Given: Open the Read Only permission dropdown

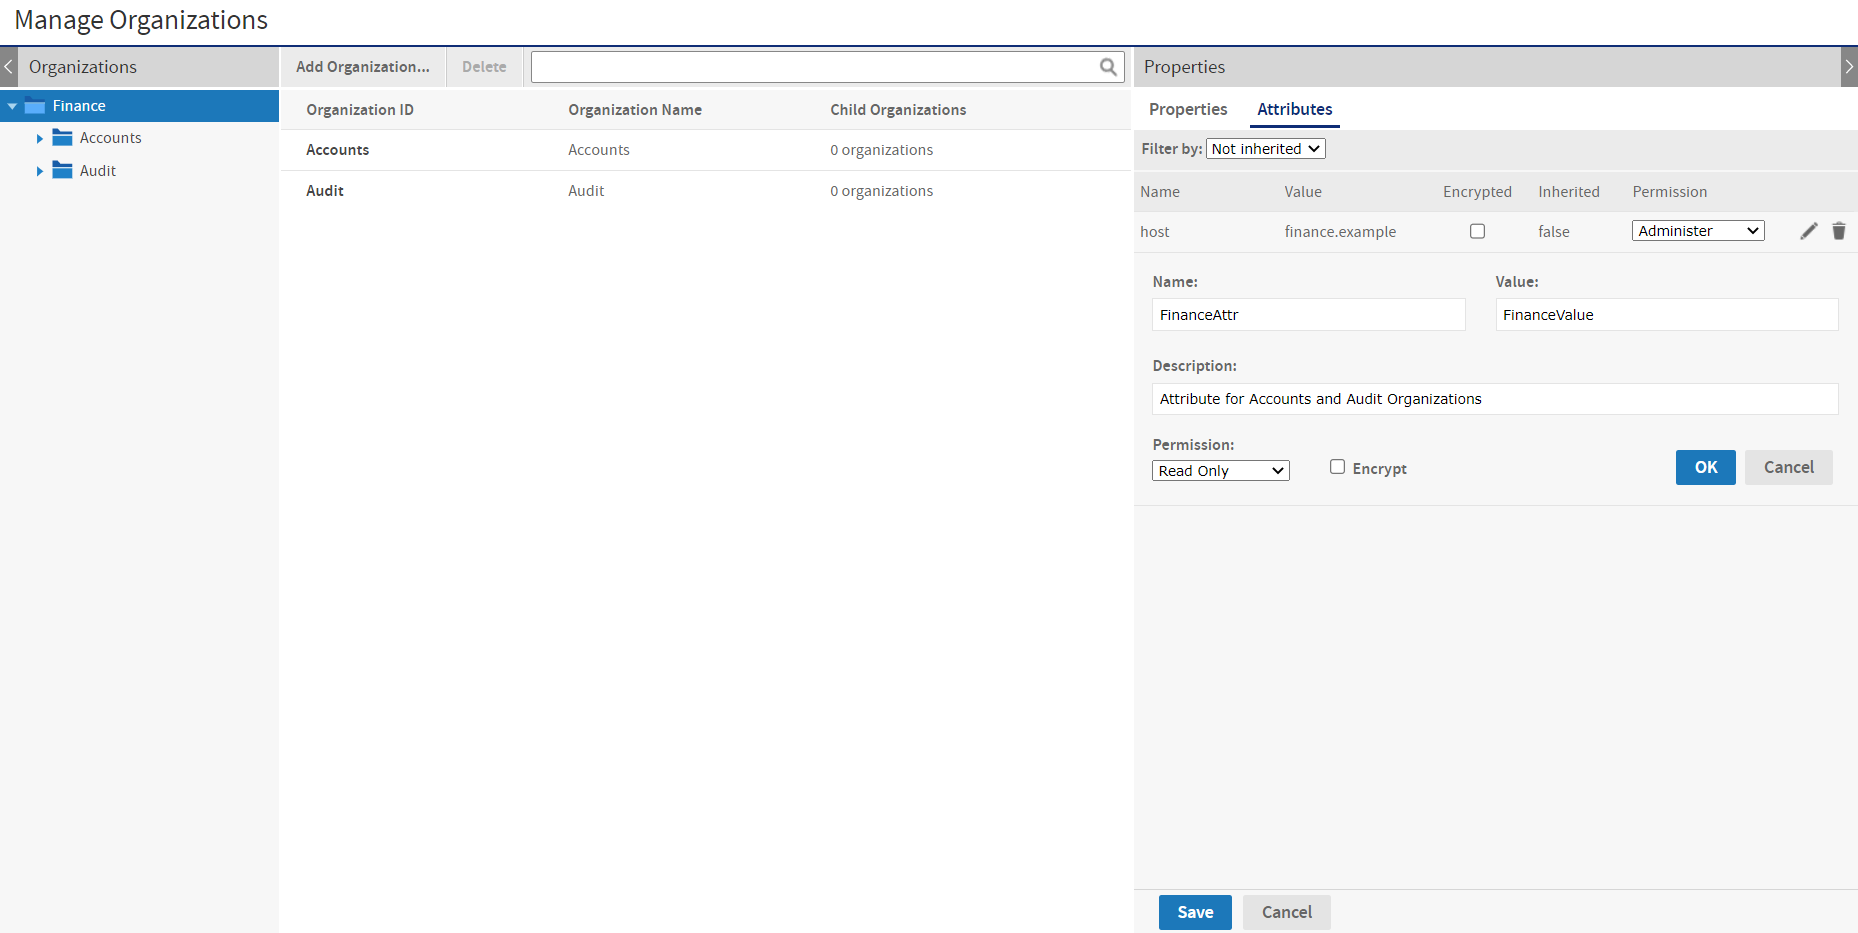Looking at the screenshot, I should pos(1221,471).
